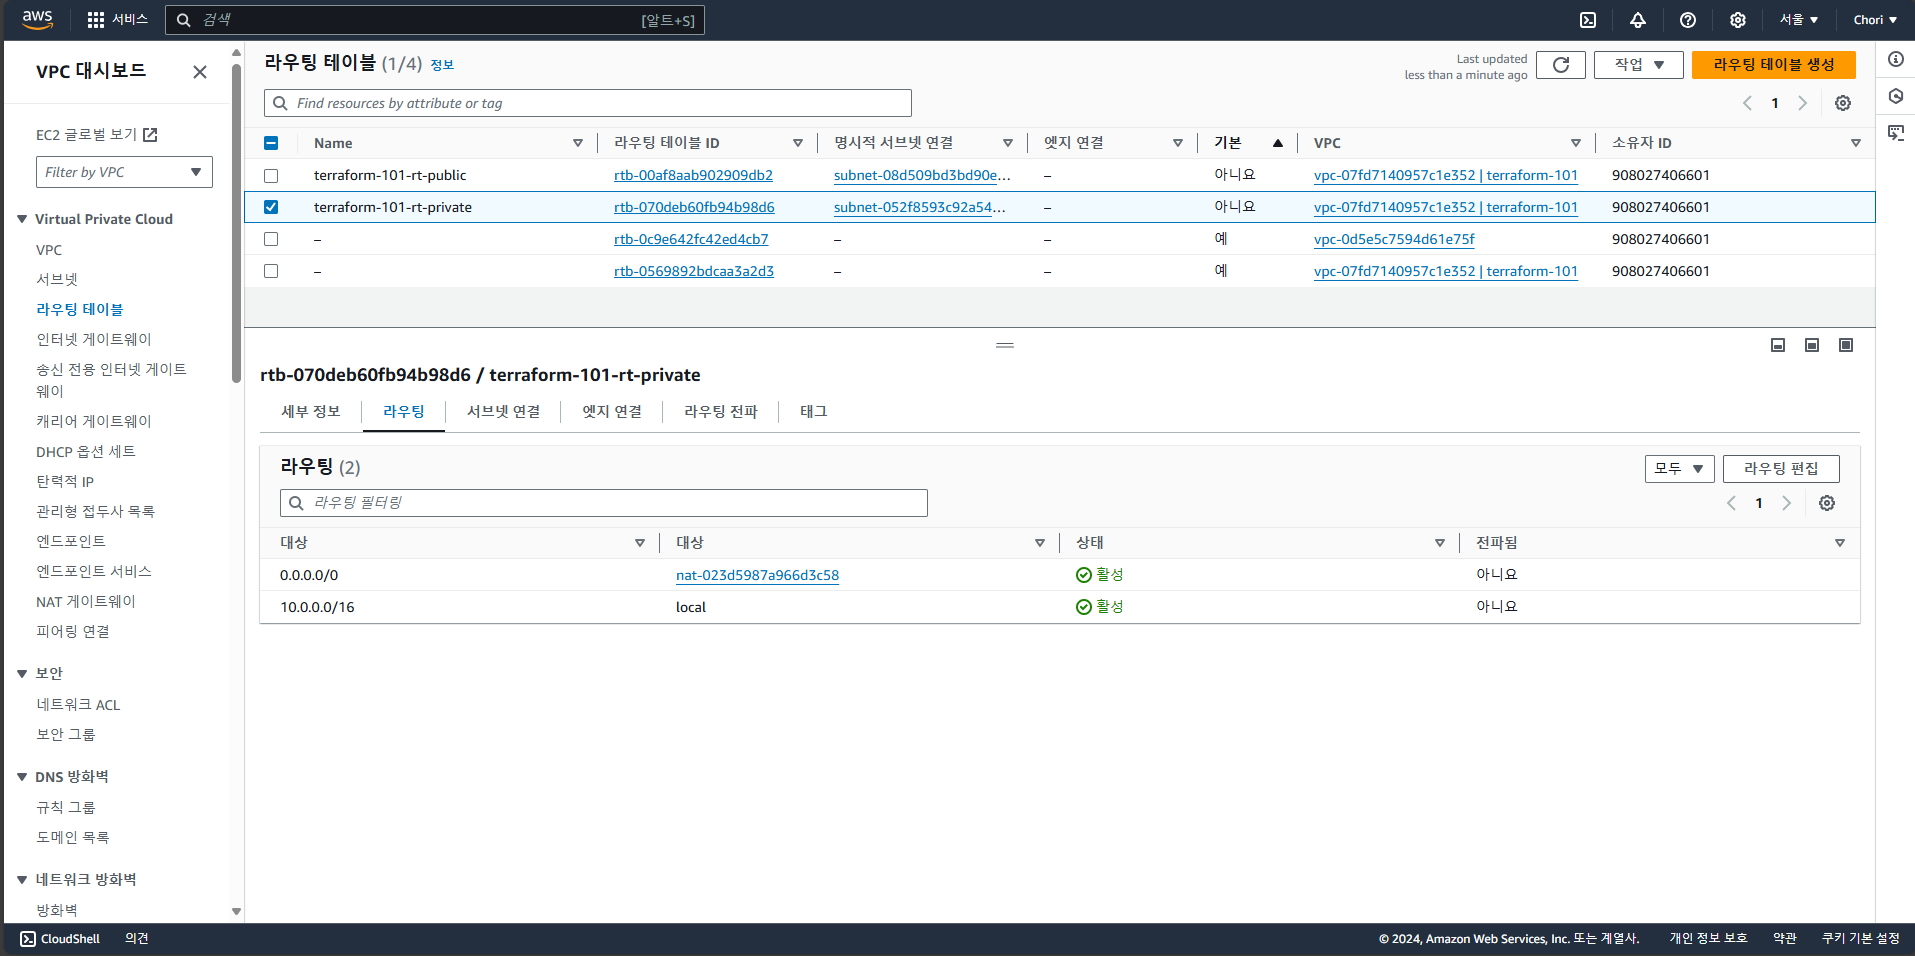This screenshot has width=1915, height=956.
Task: Open the nat-023d5987a966d3c58 target link
Action: 757,575
